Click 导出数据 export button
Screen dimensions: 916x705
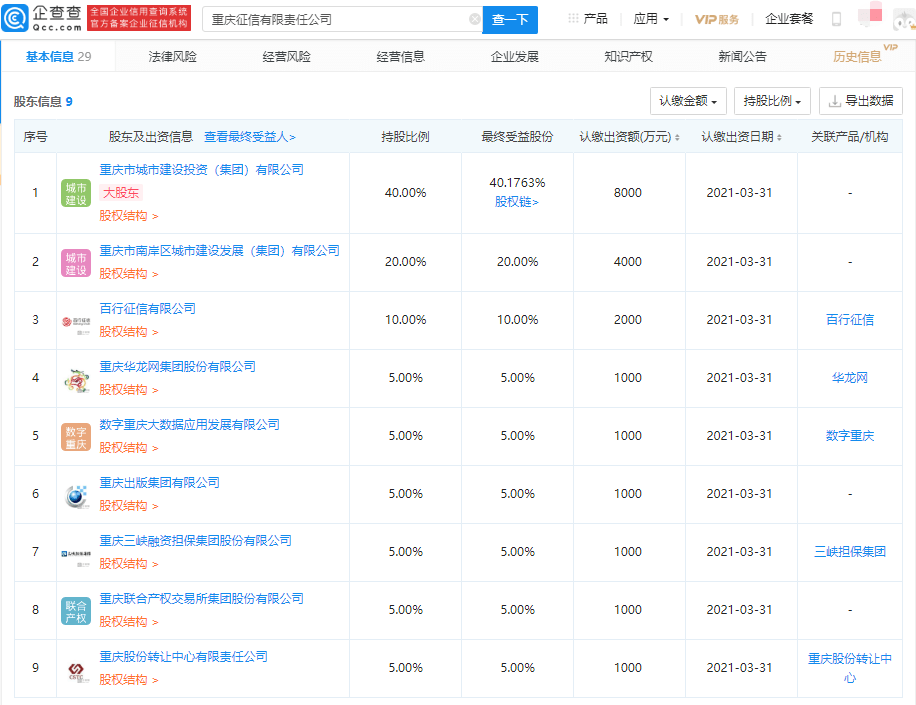(861, 101)
